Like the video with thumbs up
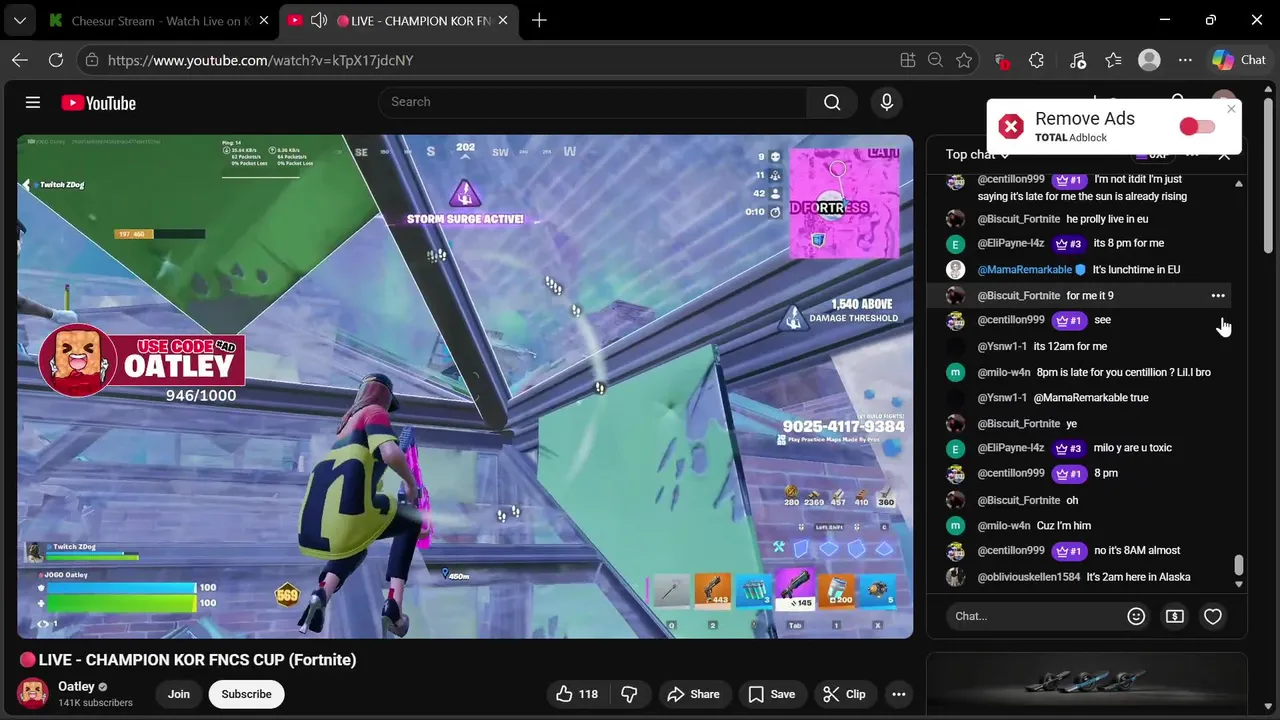The image size is (1280, 720). pyautogui.click(x=576, y=694)
